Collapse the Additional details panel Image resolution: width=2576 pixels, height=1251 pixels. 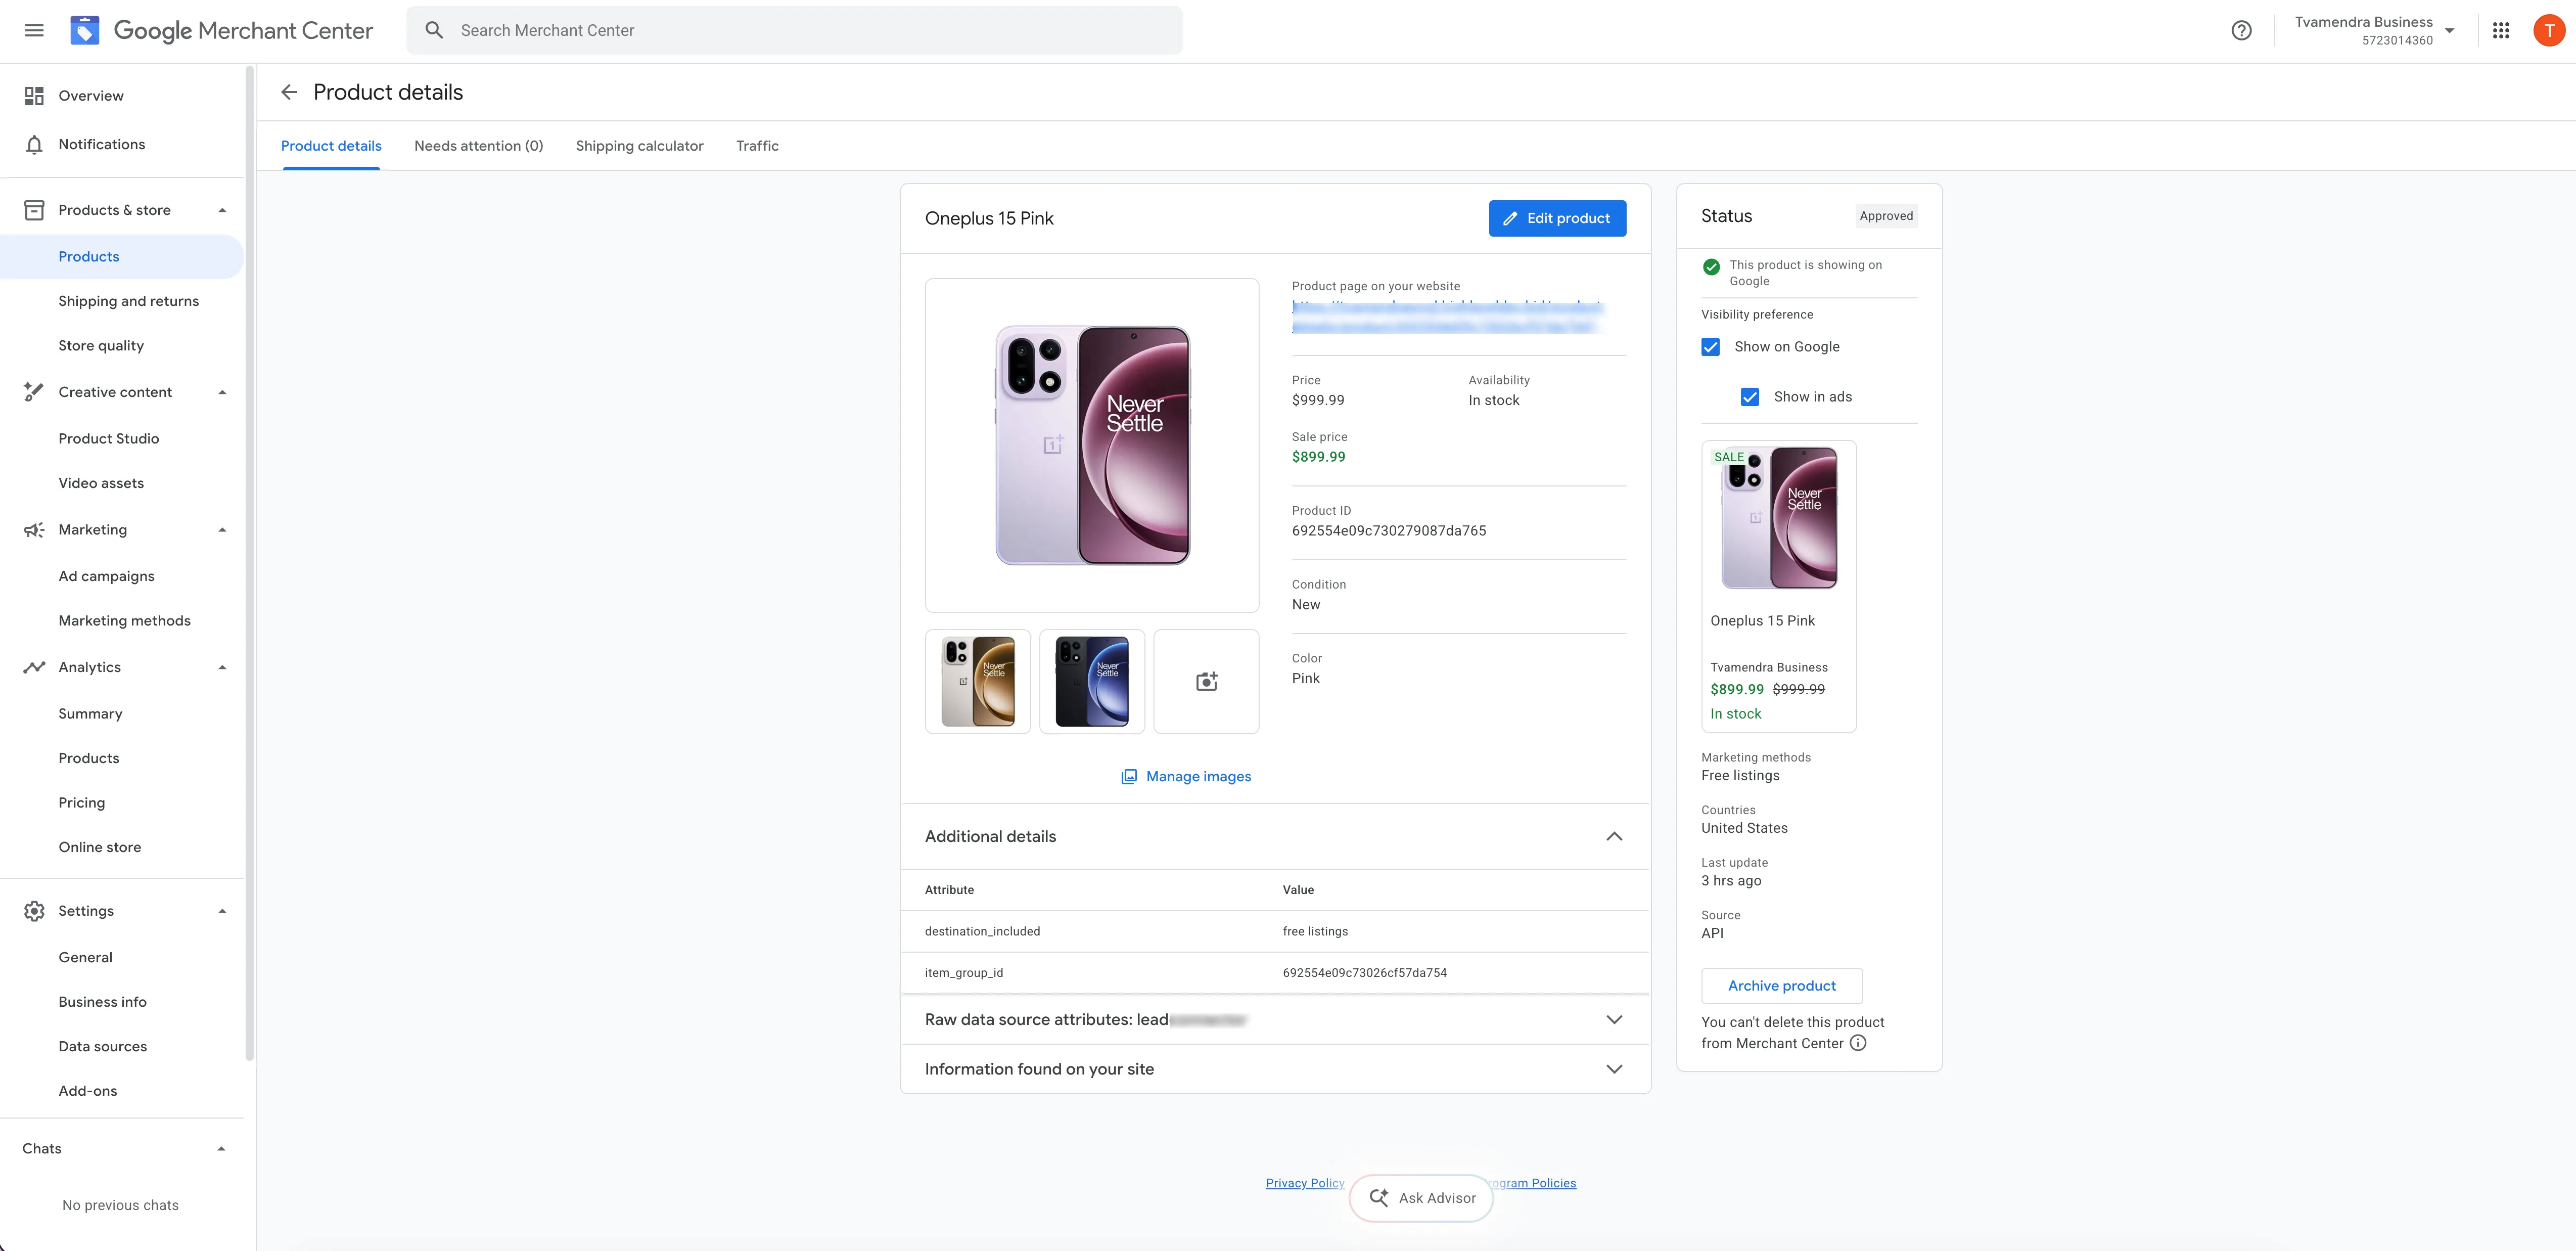[x=1613, y=836]
